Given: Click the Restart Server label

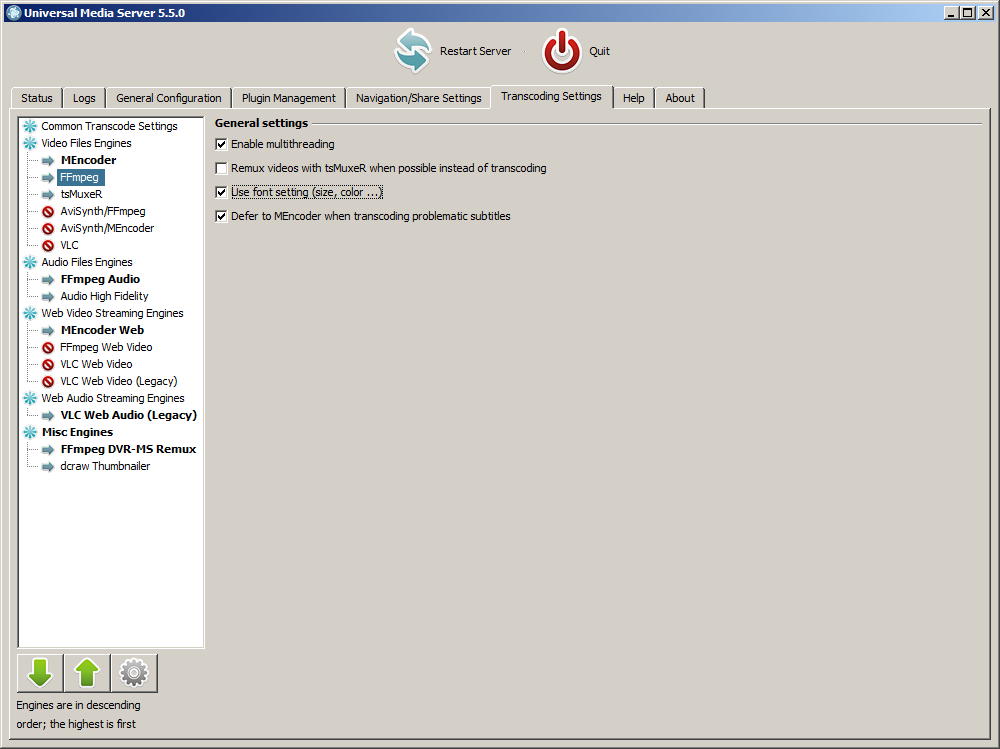Looking at the screenshot, I should tap(475, 51).
